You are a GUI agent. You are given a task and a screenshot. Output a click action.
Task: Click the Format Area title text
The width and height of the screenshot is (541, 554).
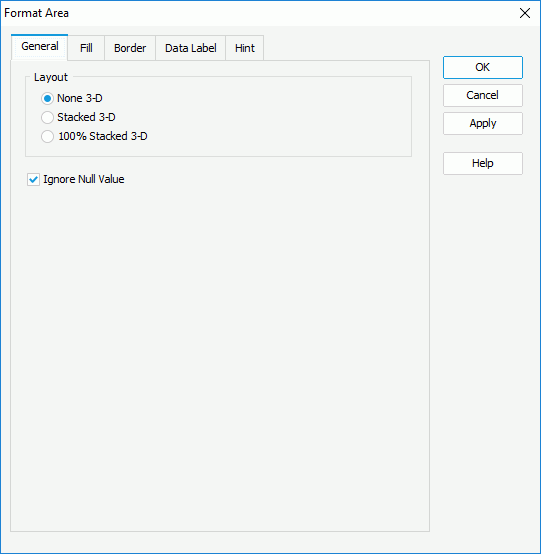click(36, 13)
